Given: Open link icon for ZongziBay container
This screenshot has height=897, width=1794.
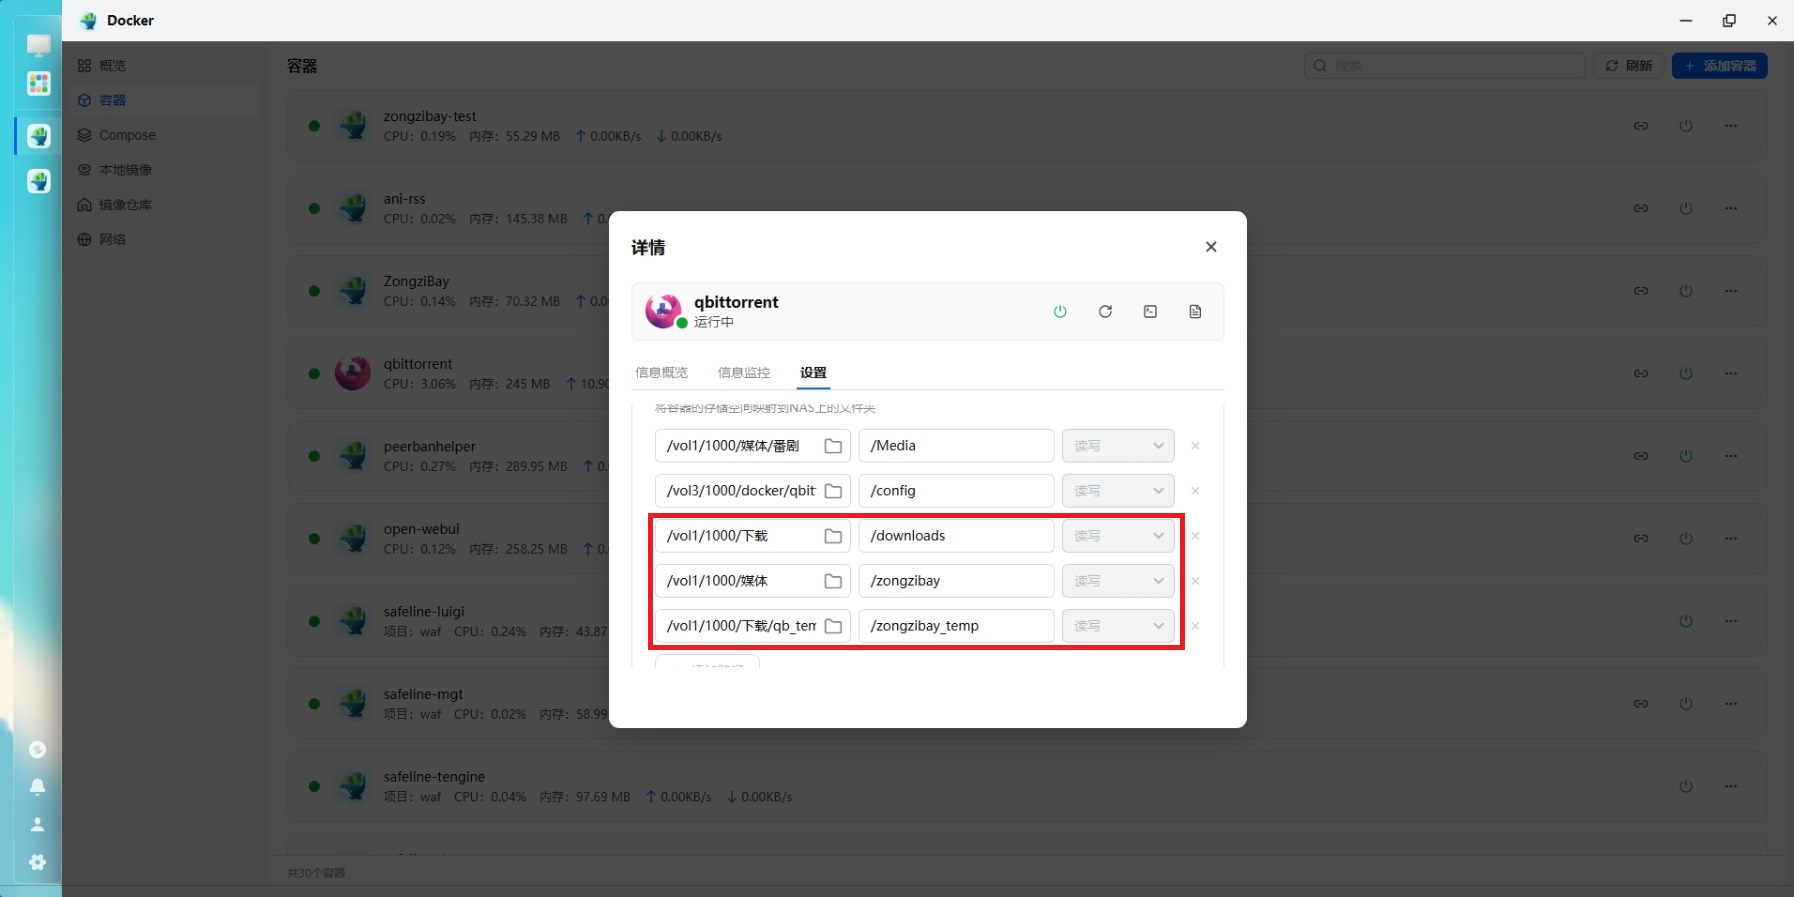Looking at the screenshot, I should 1641,291.
